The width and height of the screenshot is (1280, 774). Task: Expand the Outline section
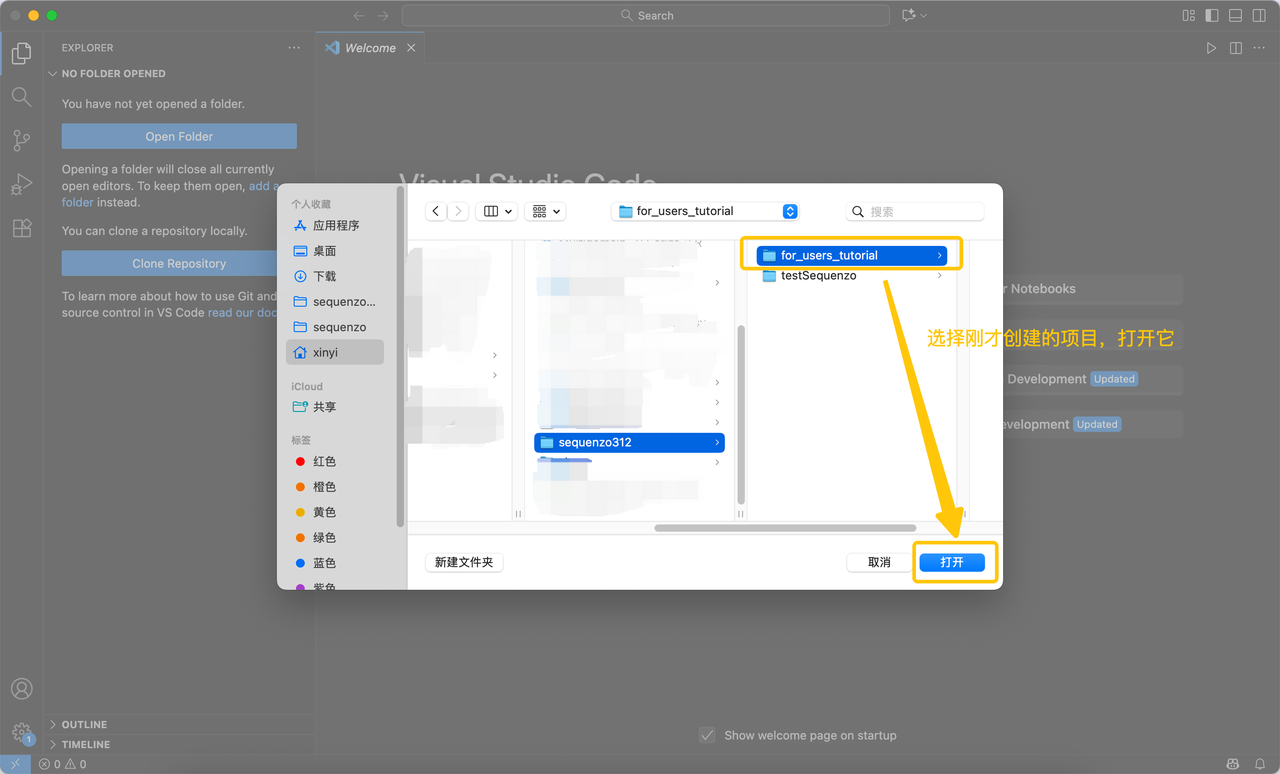pyautogui.click(x=84, y=724)
